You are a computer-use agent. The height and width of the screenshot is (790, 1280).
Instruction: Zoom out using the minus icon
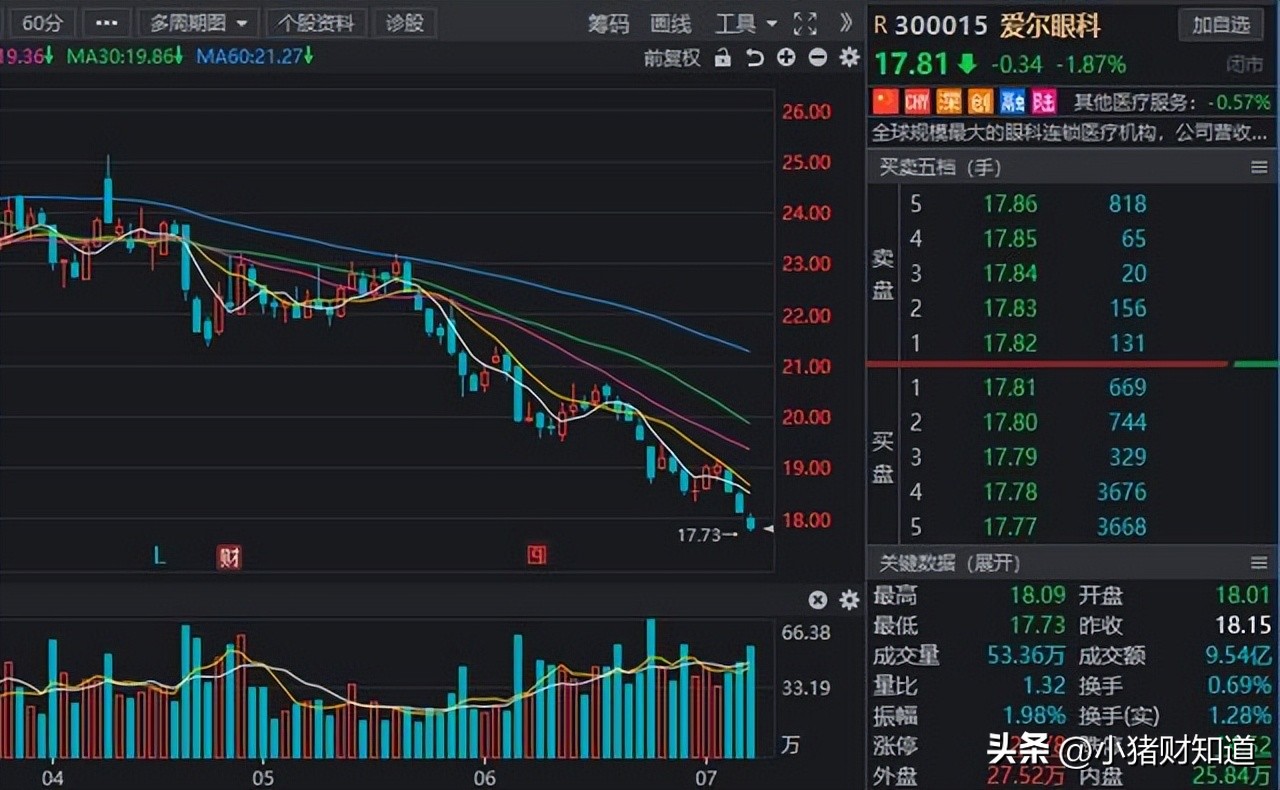[817, 58]
